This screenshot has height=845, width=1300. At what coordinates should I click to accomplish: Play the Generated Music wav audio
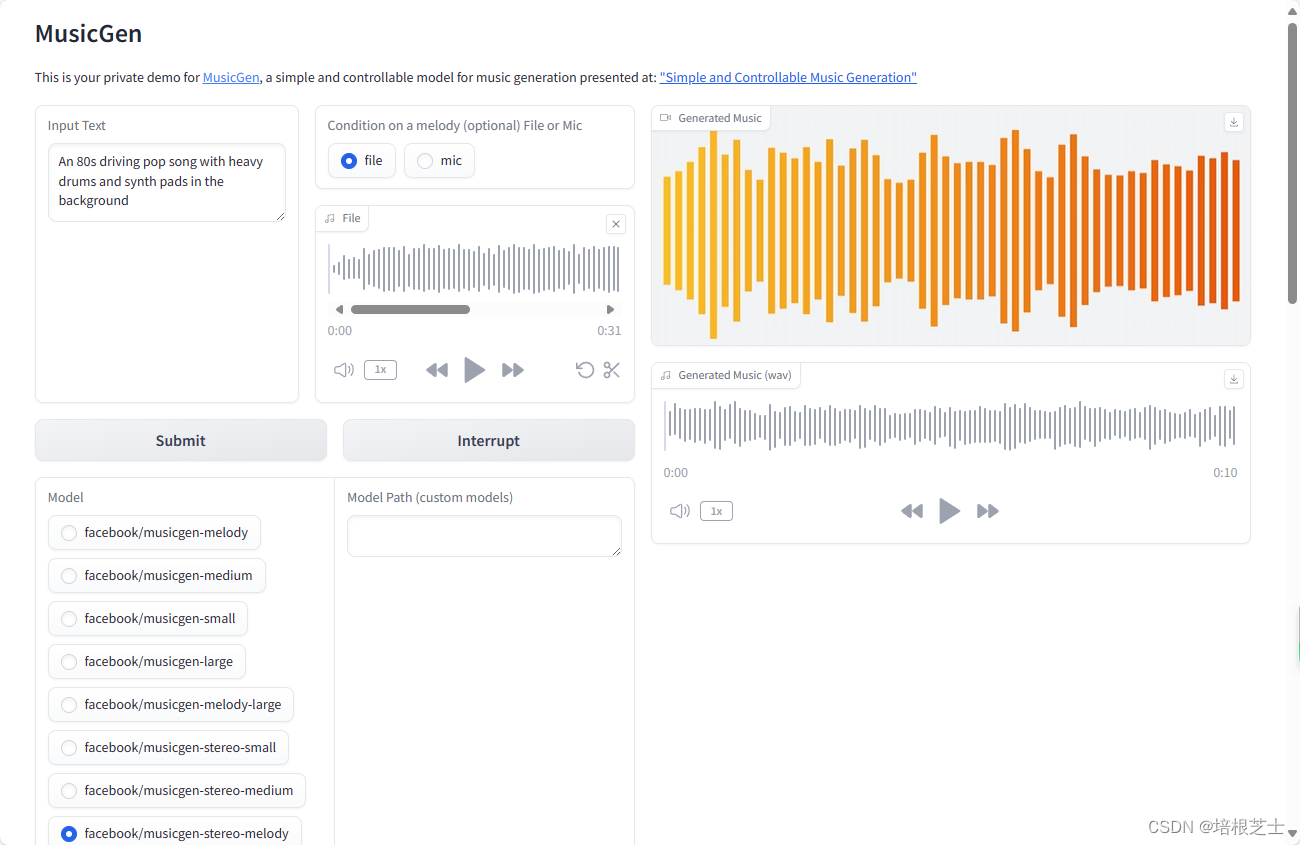(950, 511)
